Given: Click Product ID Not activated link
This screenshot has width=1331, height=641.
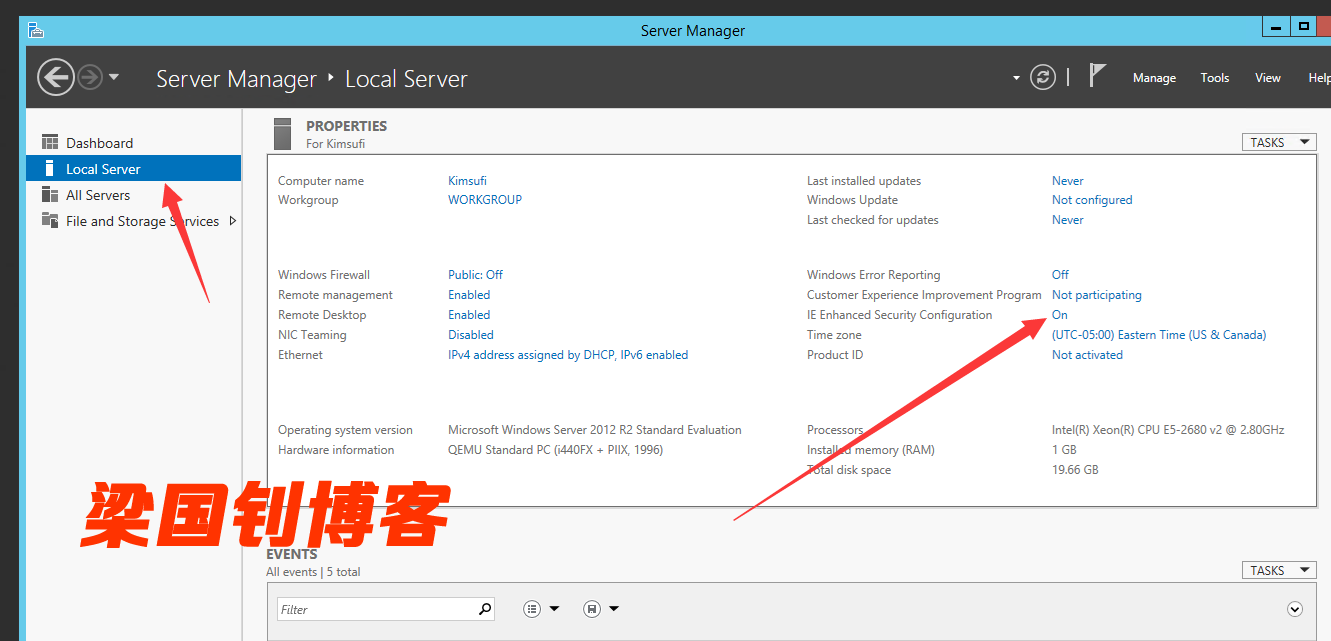Looking at the screenshot, I should click(1087, 355).
